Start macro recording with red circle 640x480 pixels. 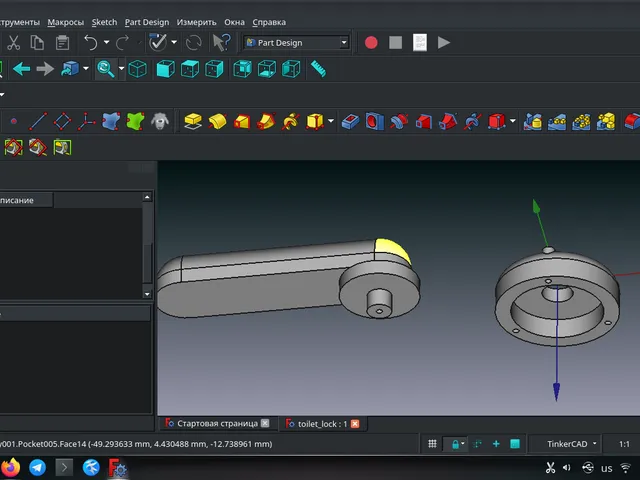click(x=371, y=42)
